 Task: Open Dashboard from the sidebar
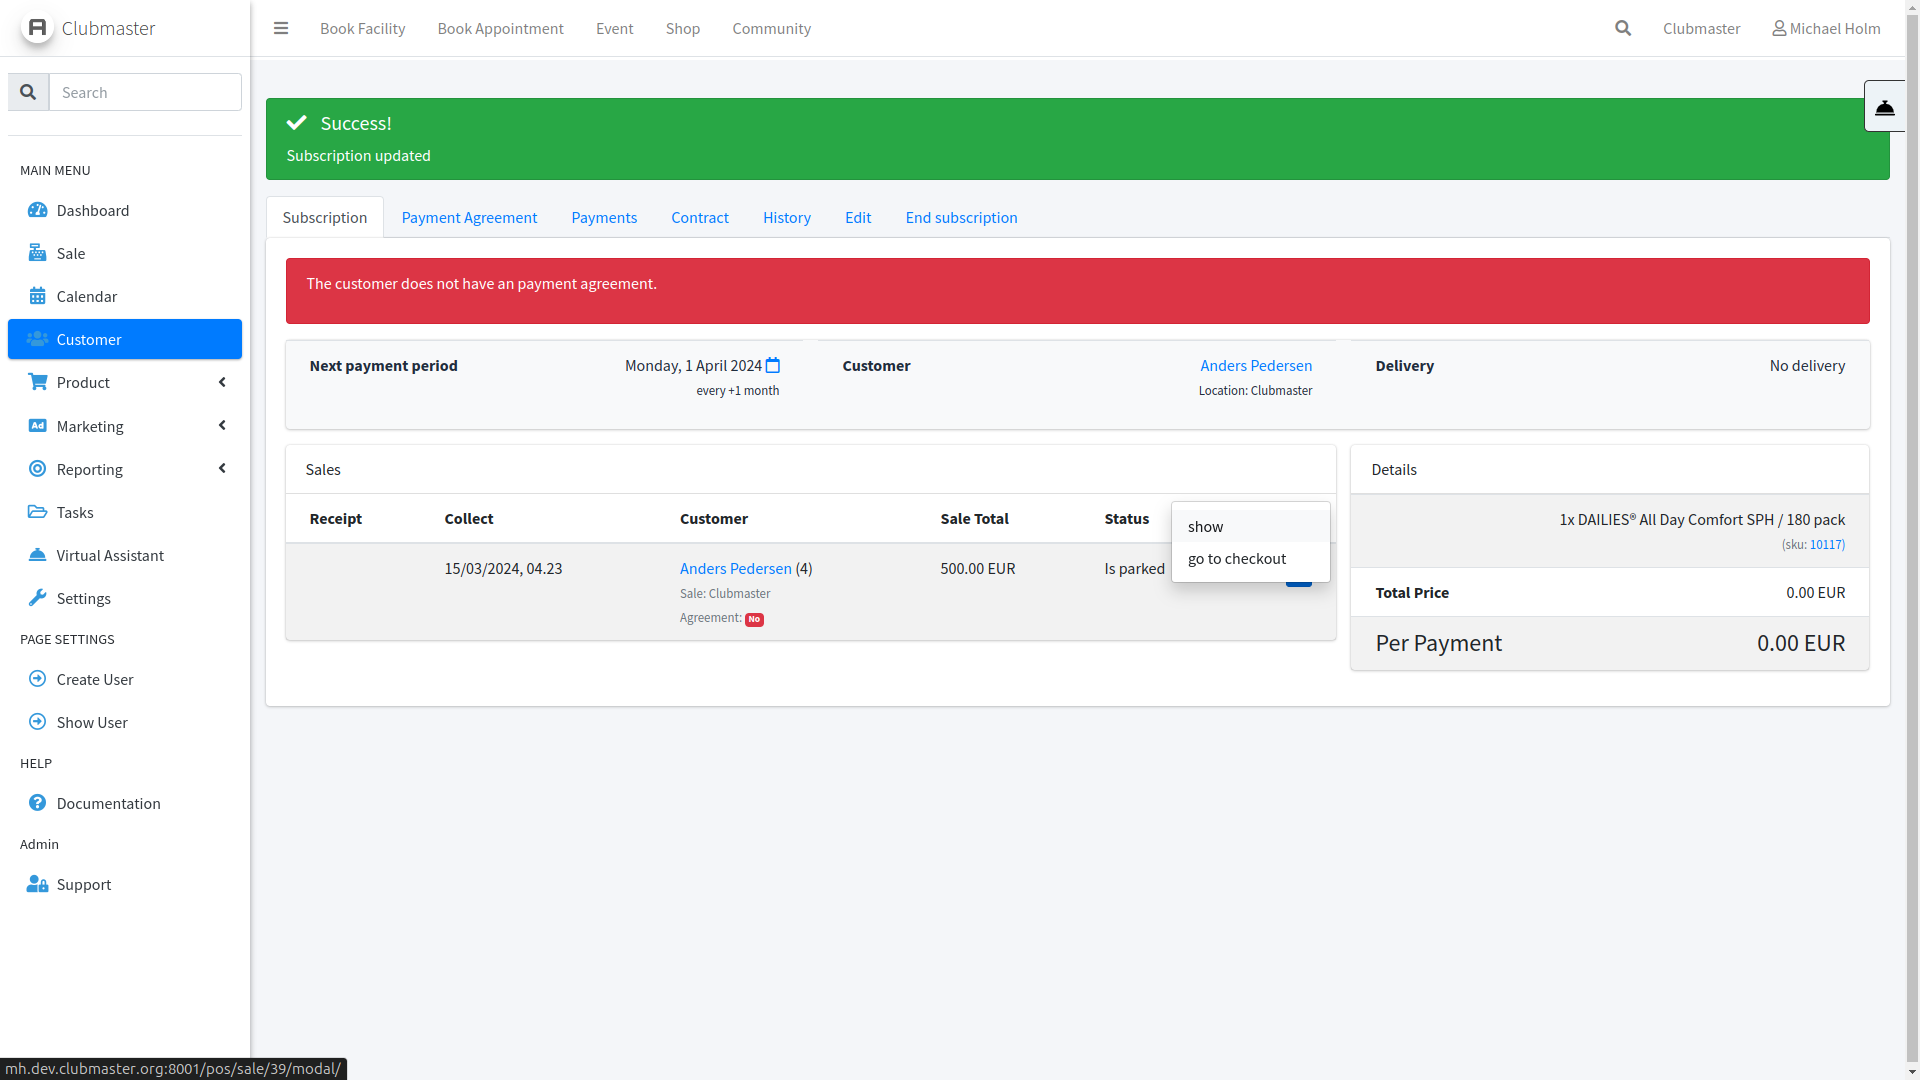point(93,210)
